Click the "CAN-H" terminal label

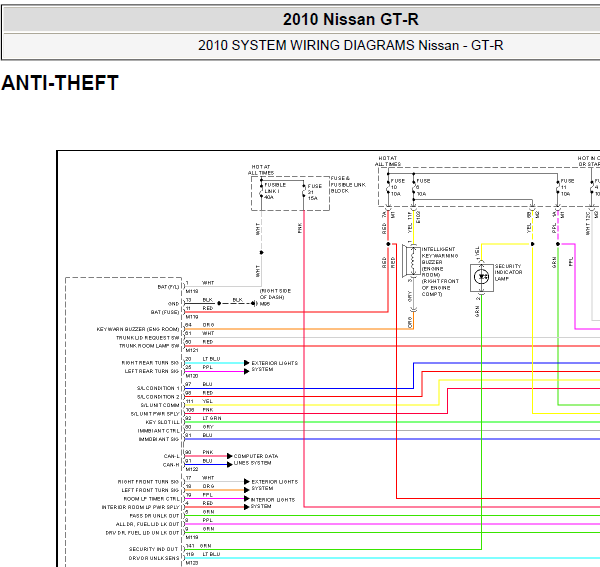coord(171,465)
